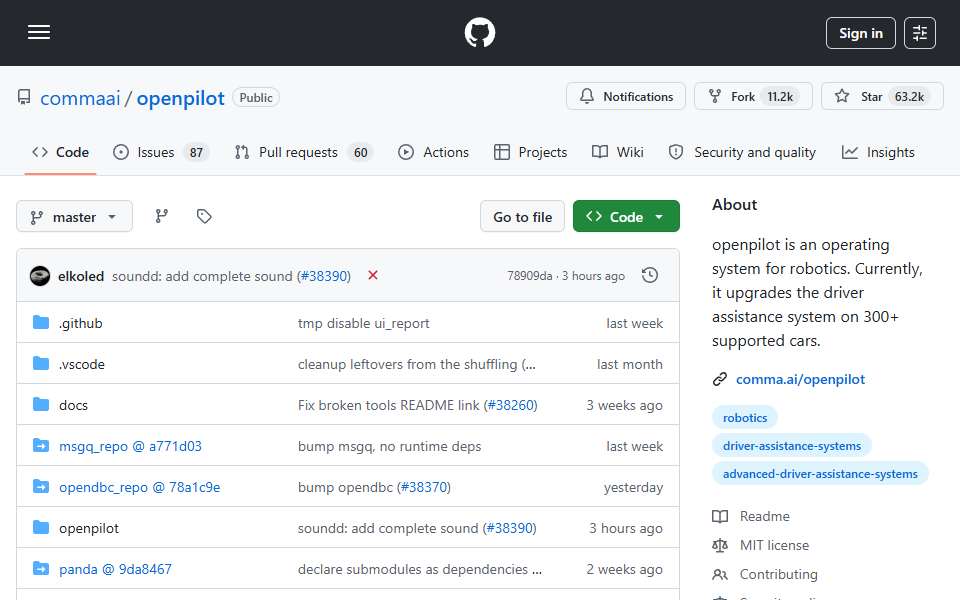This screenshot has height=600, width=960.
Task: Open the Pull requests tab
Action: pos(304,152)
